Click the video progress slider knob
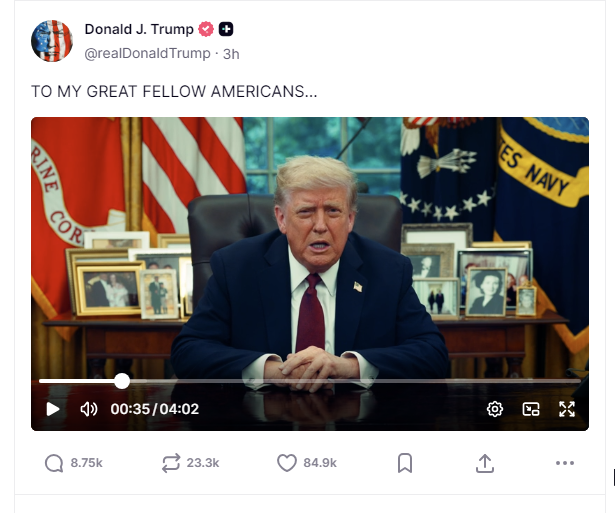615x513 pixels. pos(122,381)
